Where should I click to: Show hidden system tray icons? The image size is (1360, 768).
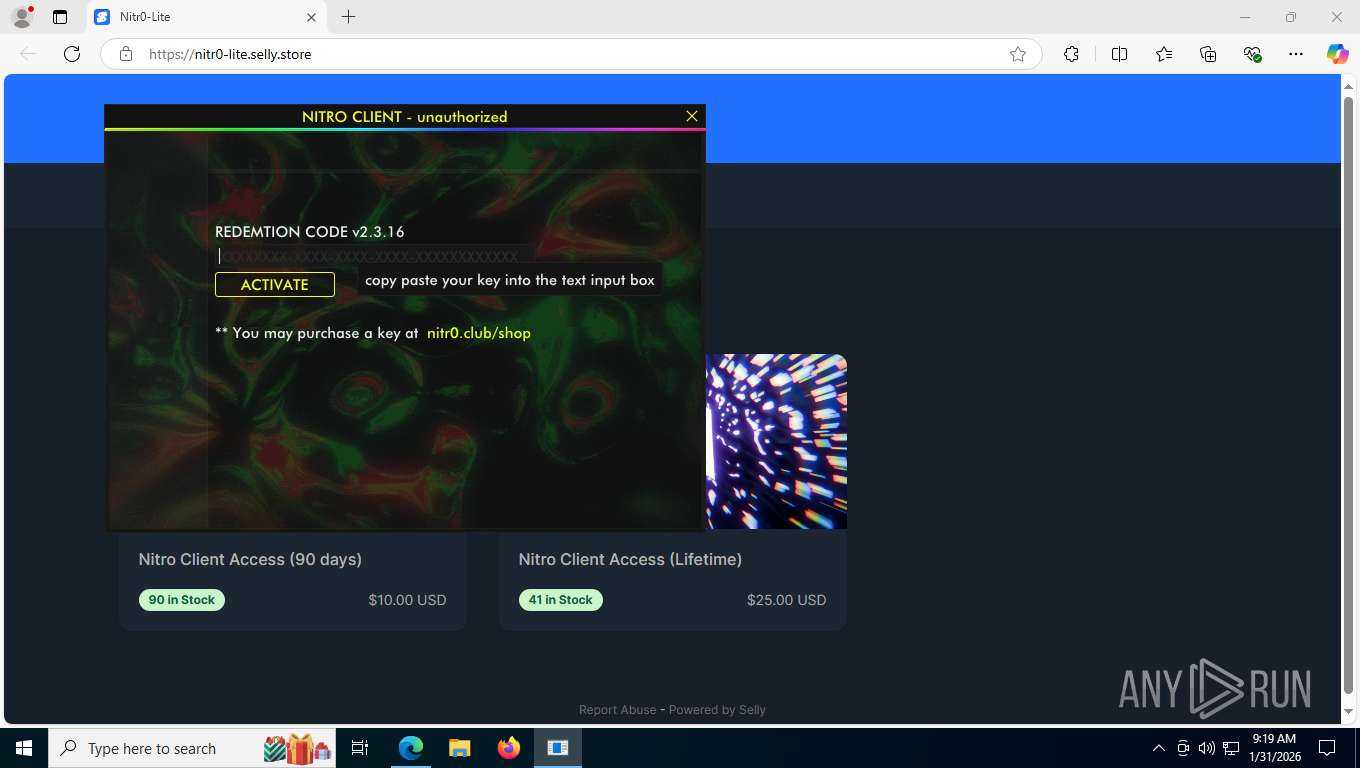coord(1159,748)
